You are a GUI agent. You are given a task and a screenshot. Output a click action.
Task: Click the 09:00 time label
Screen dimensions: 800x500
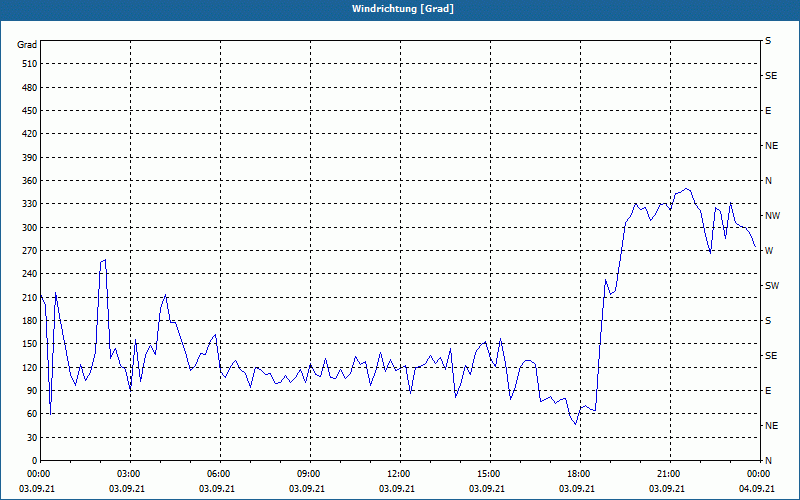click(x=310, y=473)
